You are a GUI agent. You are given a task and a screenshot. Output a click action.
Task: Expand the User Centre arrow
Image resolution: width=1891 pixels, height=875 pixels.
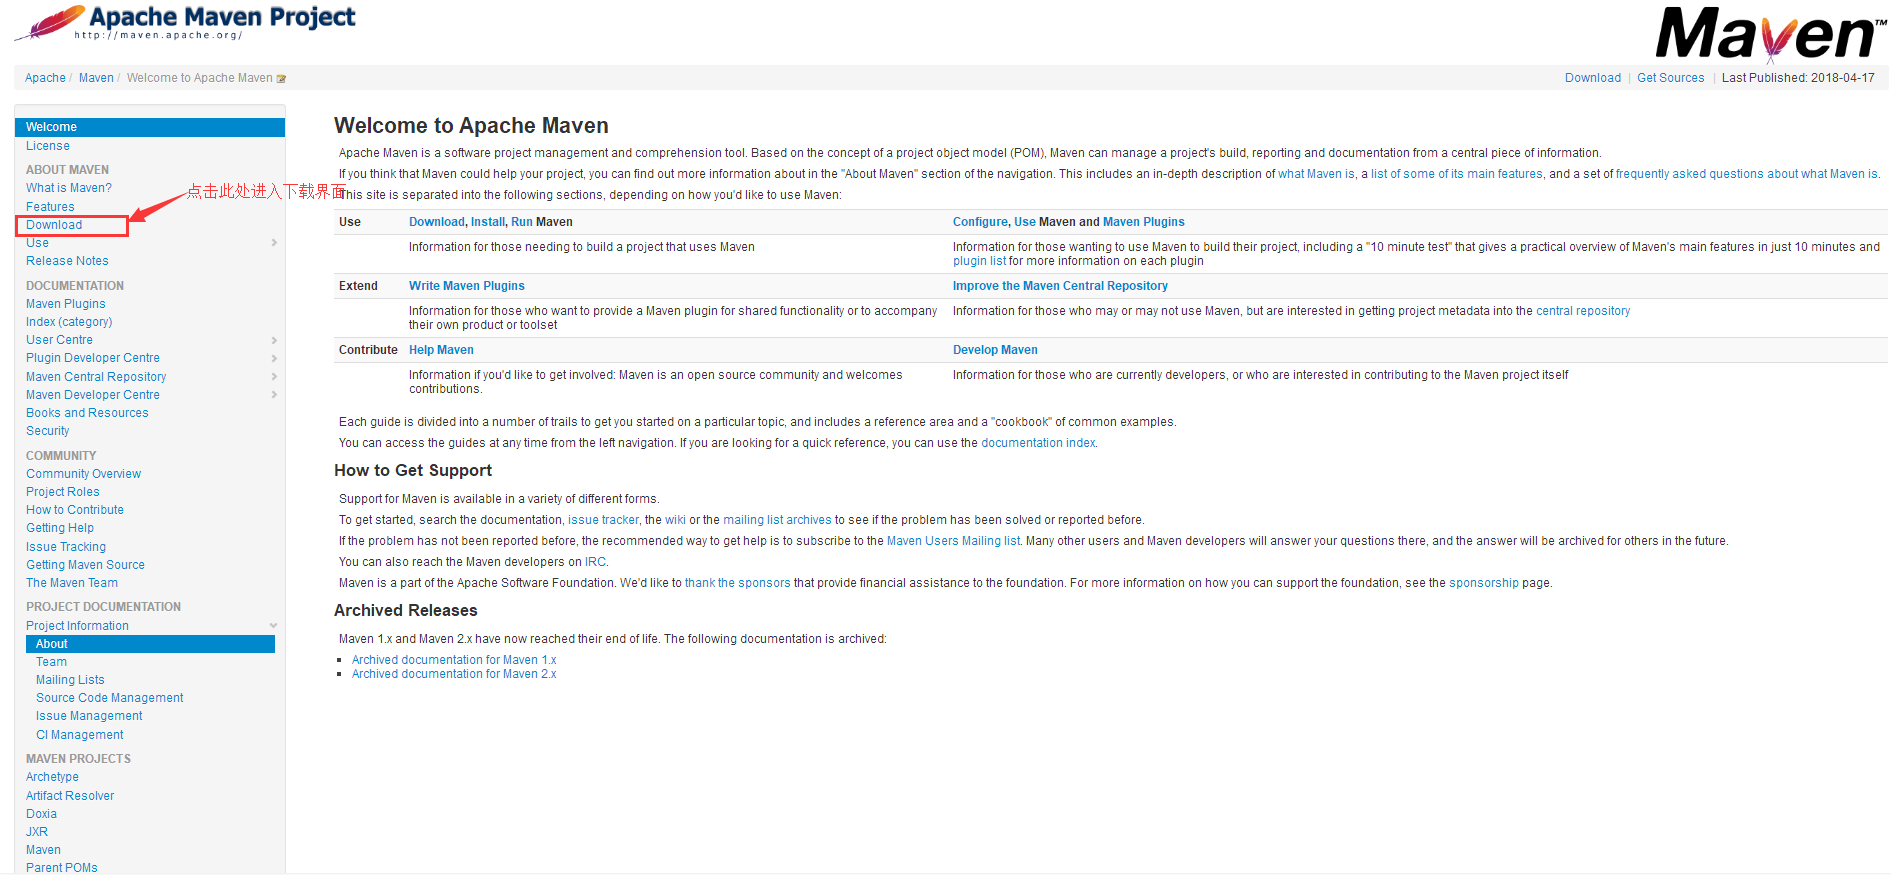click(274, 341)
